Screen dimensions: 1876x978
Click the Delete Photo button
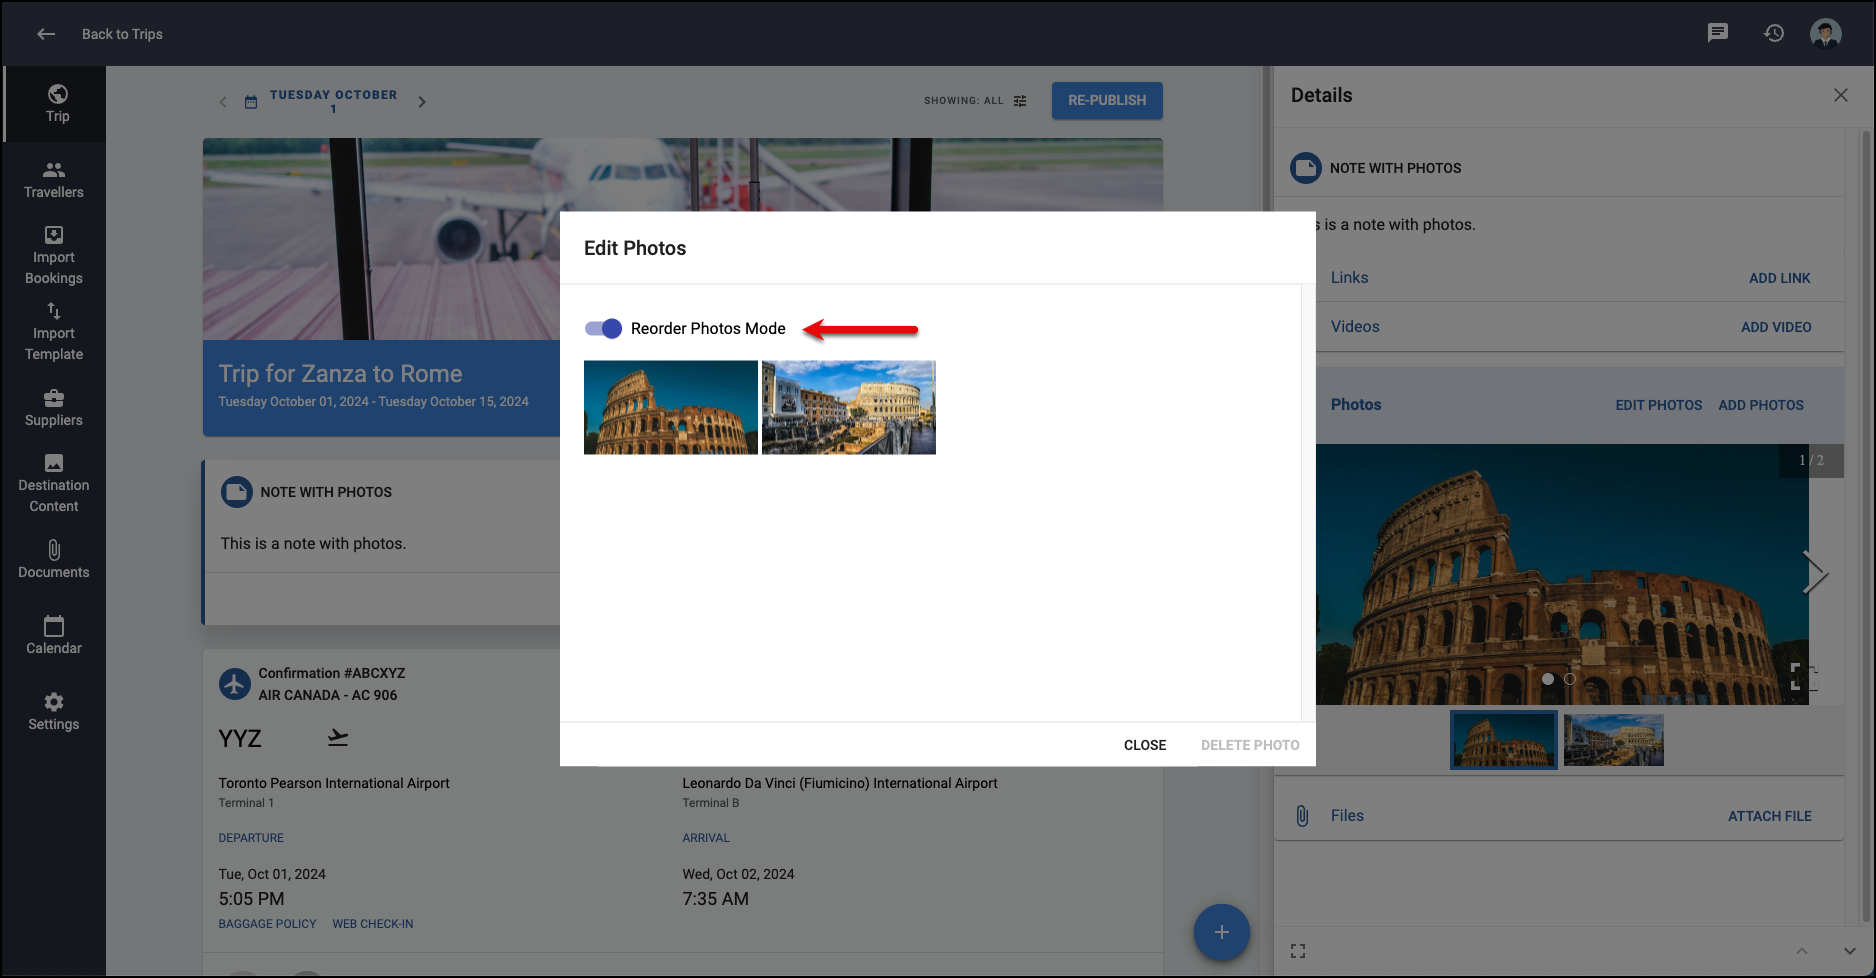(x=1250, y=745)
